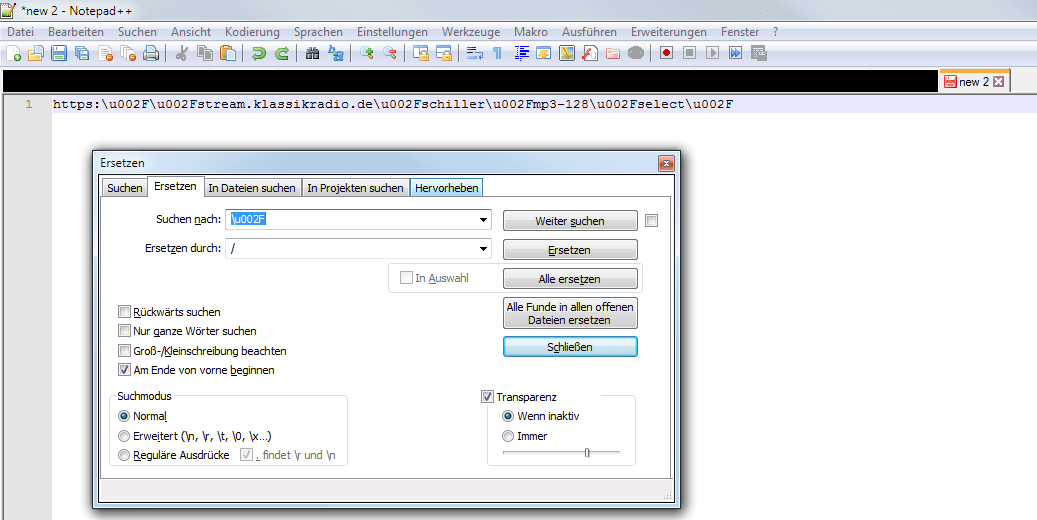Click the save recorded macro icon

pyautogui.click(x=759, y=54)
